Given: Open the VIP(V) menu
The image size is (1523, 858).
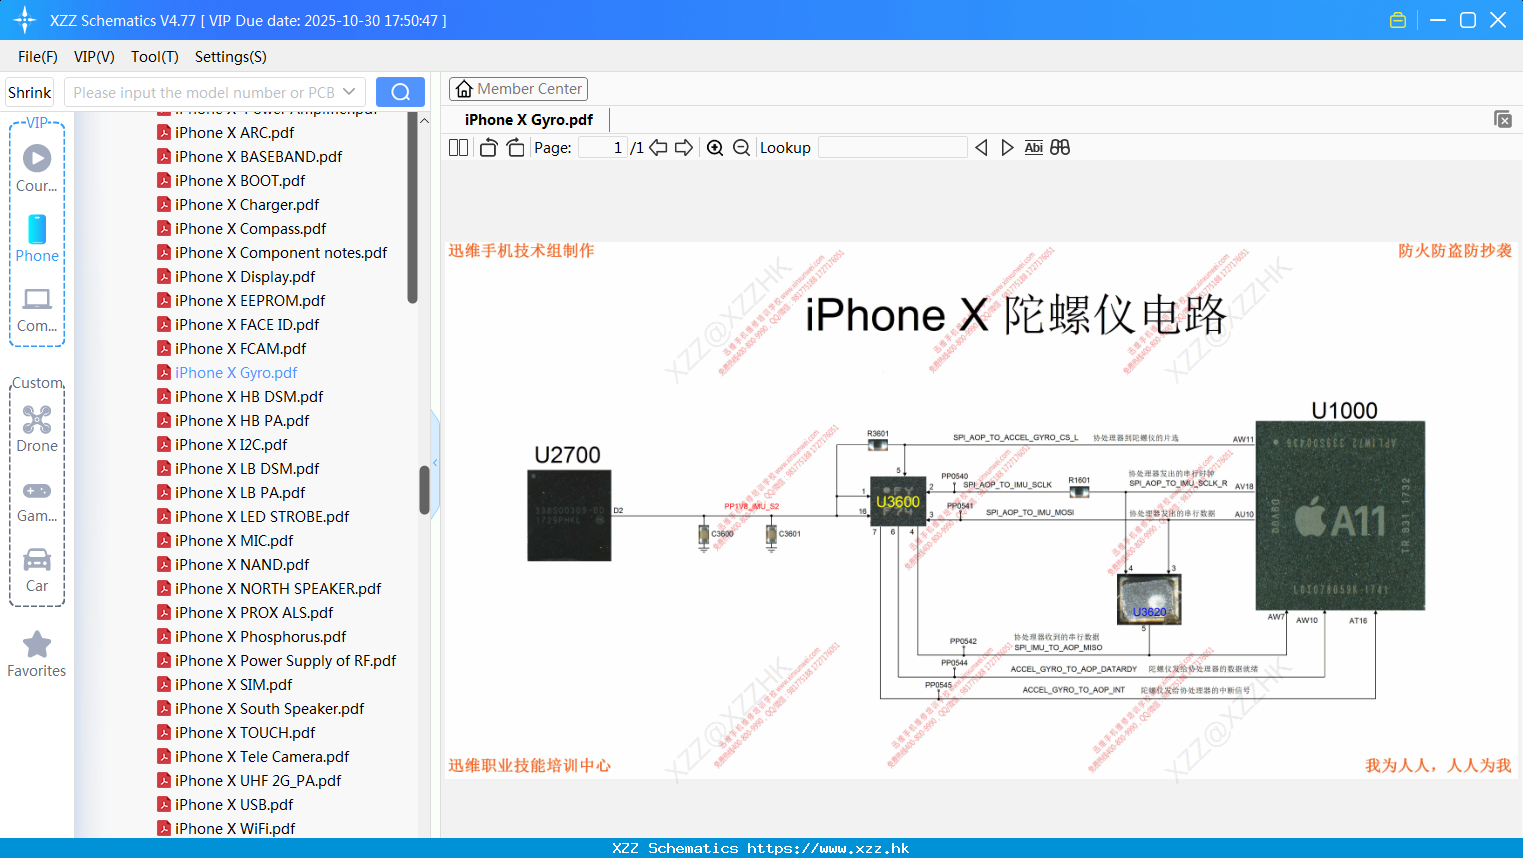Looking at the screenshot, I should click(x=94, y=57).
